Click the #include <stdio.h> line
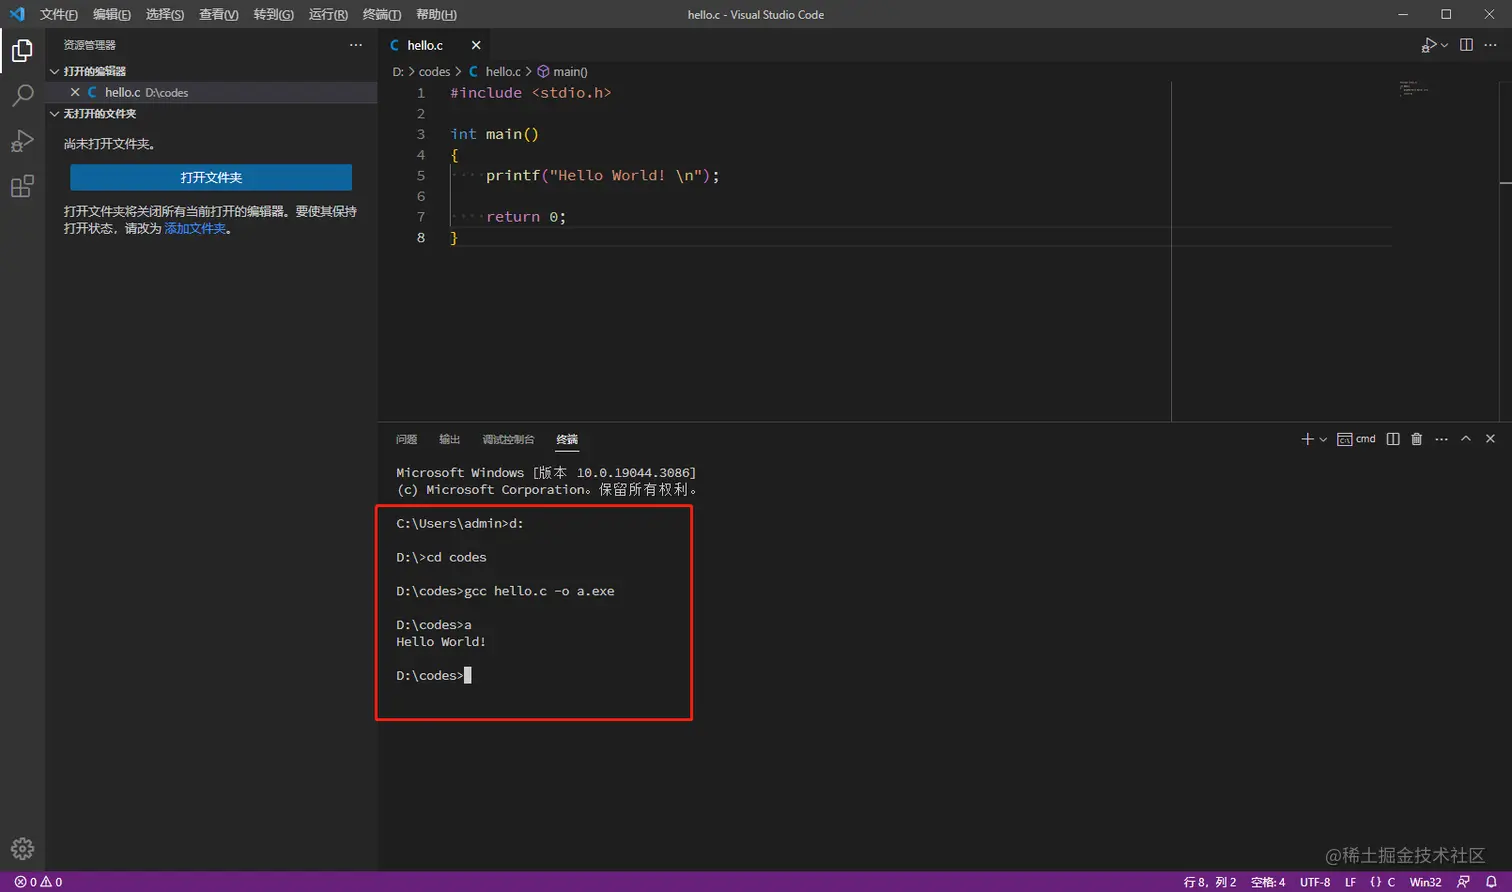The height and width of the screenshot is (892, 1512). (530, 92)
